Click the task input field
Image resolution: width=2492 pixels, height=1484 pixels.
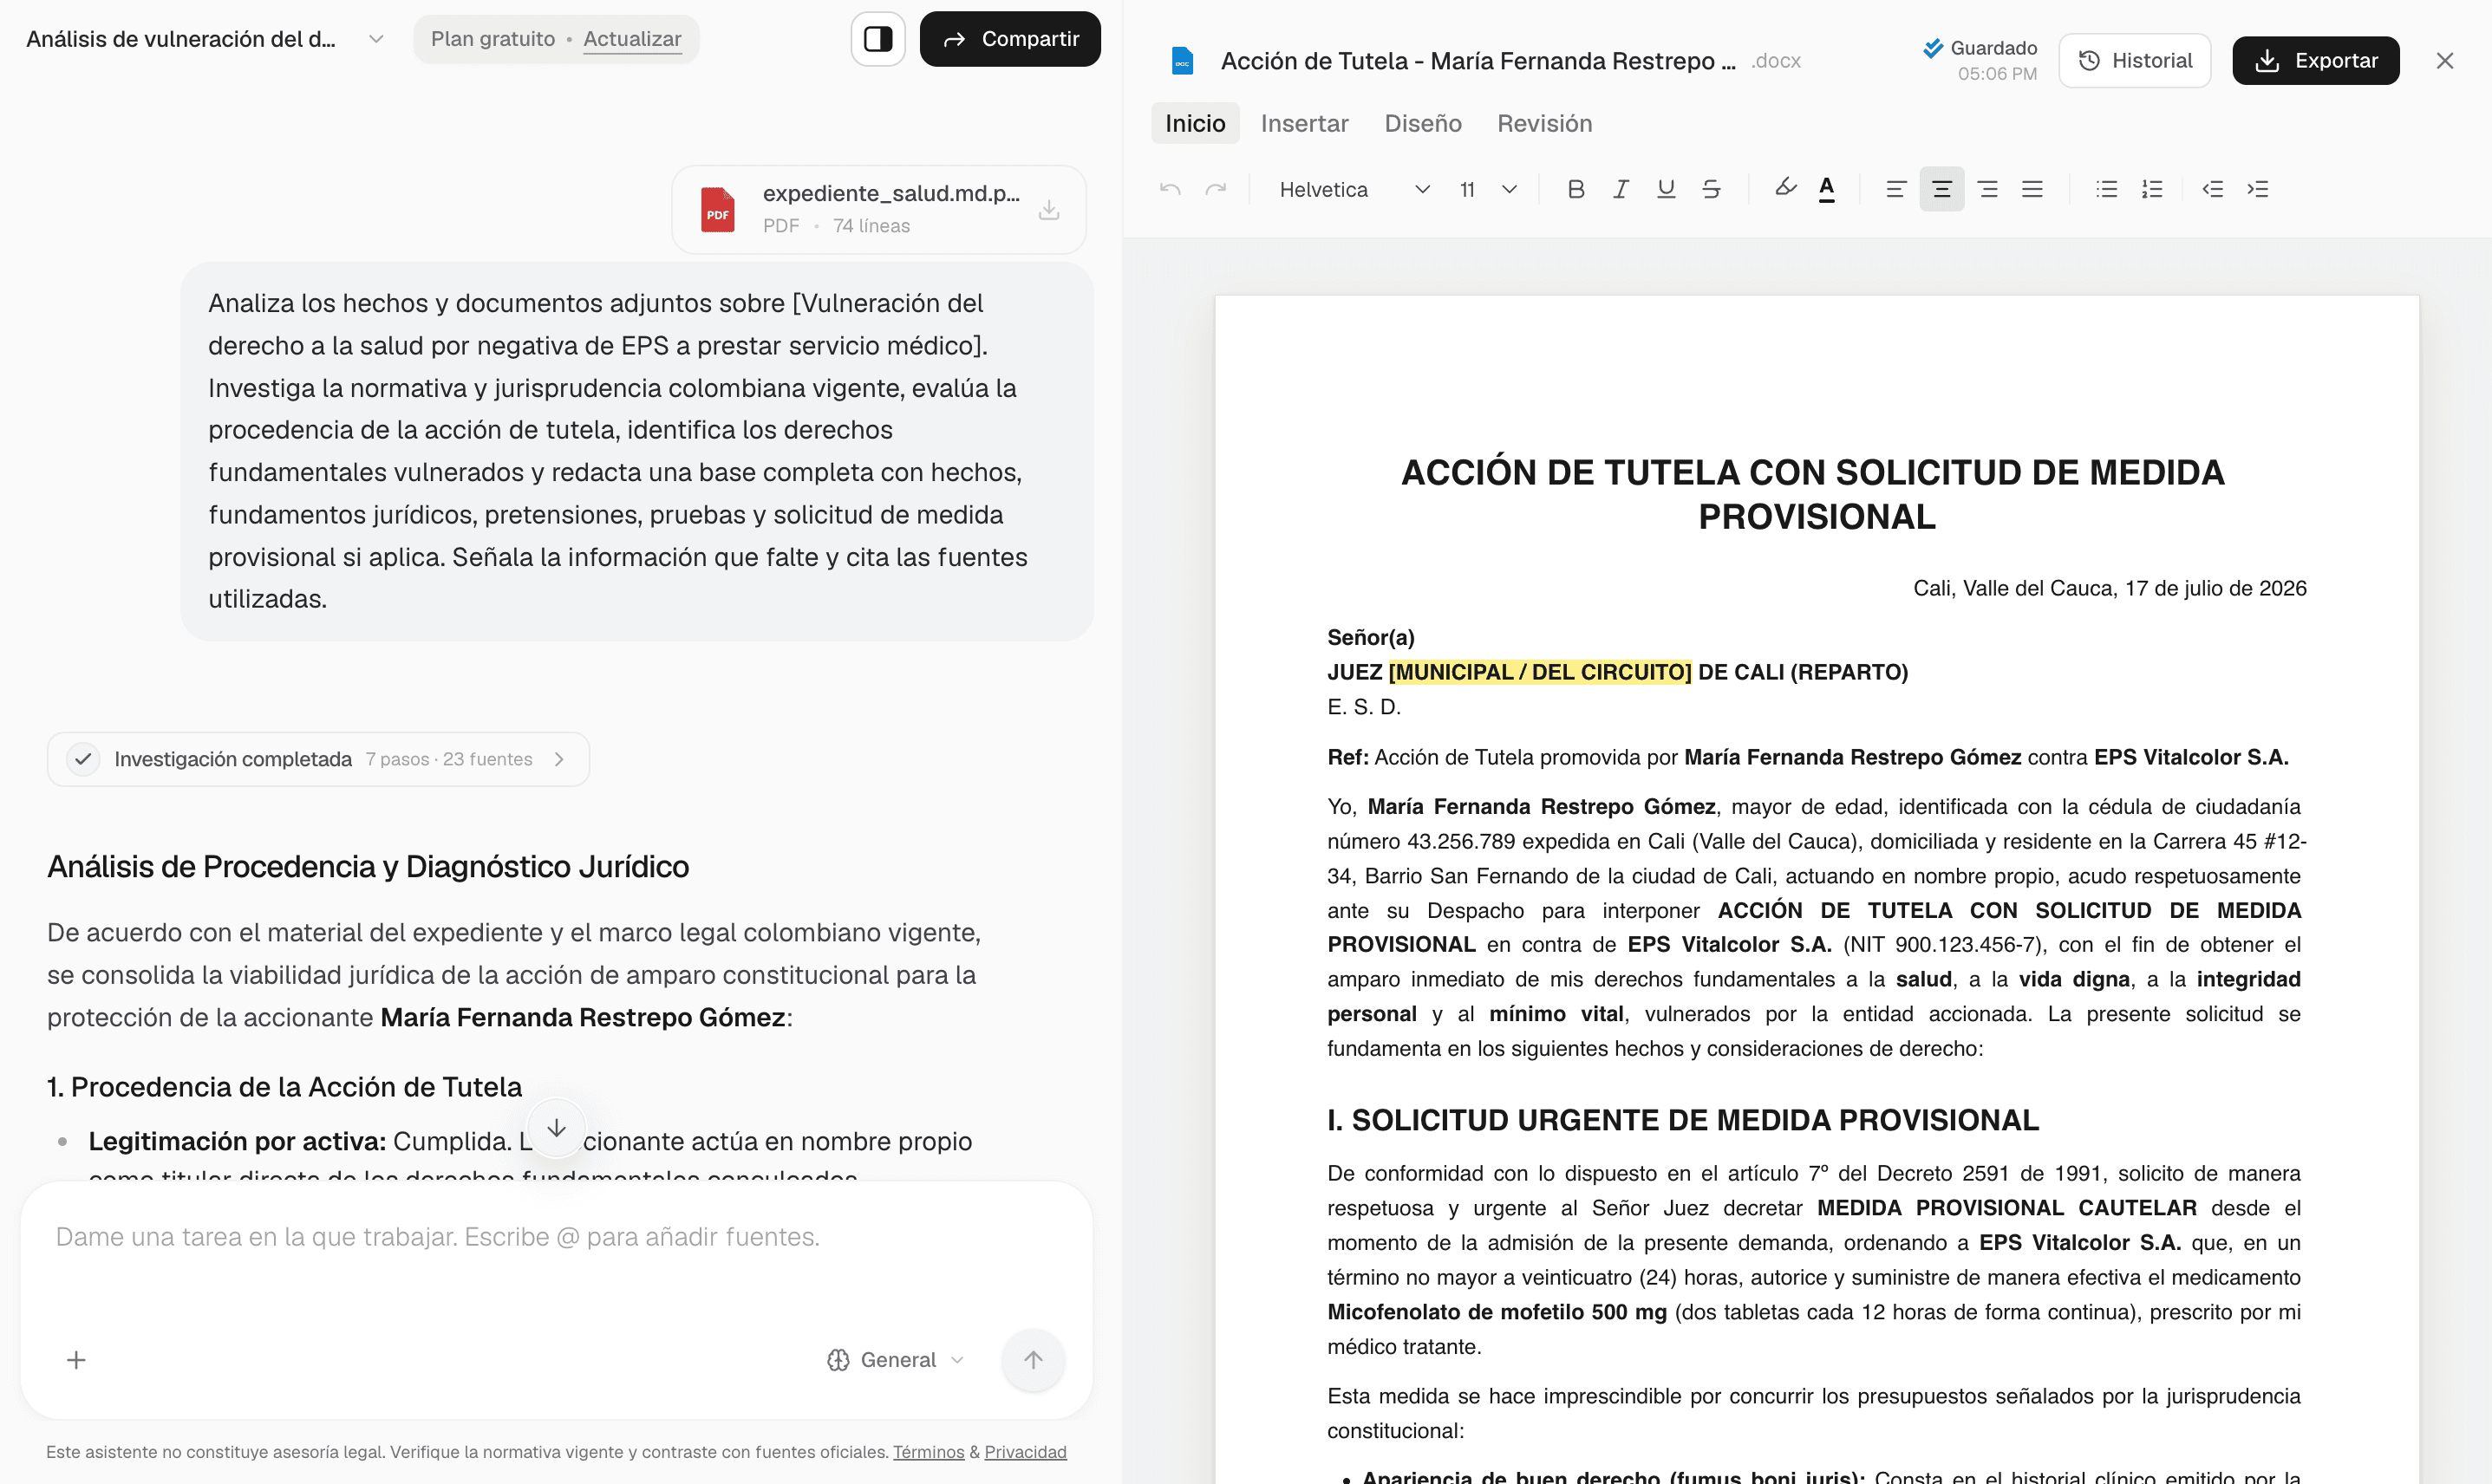(x=556, y=1237)
